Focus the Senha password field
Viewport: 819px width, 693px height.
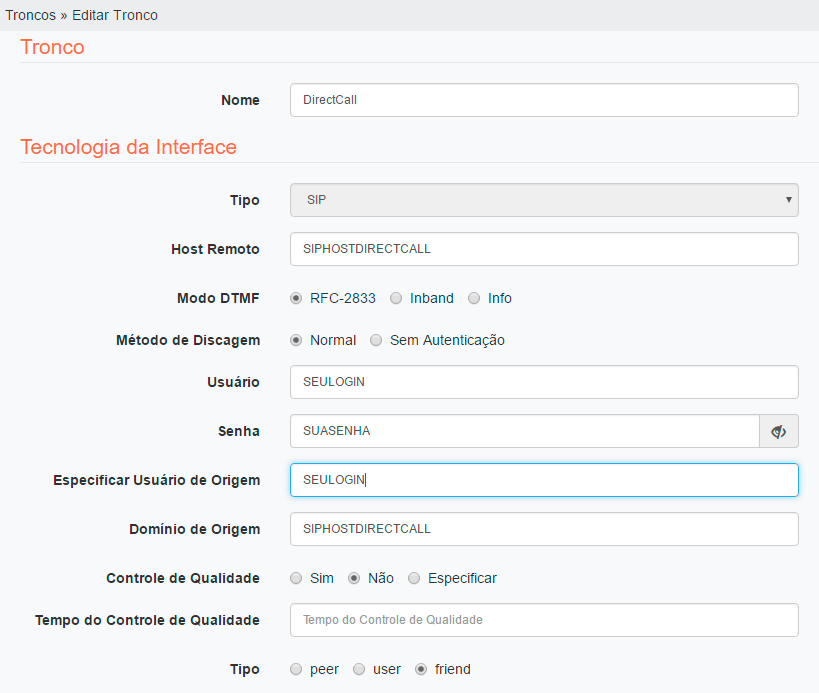524,431
